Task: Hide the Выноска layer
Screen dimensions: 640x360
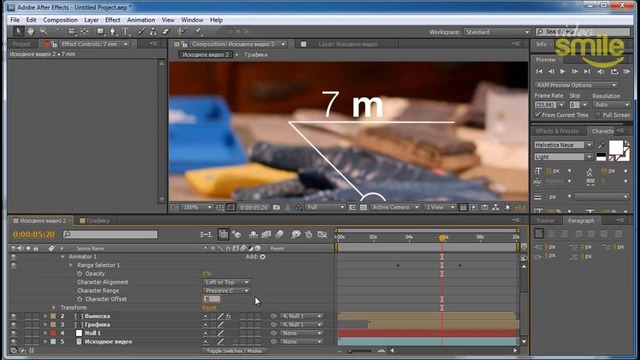Action: tap(13, 316)
